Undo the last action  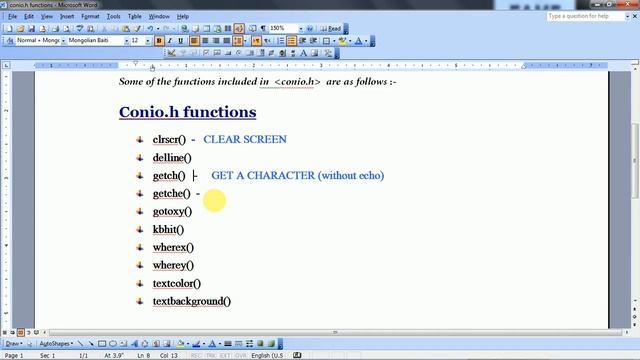tap(150, 29)
